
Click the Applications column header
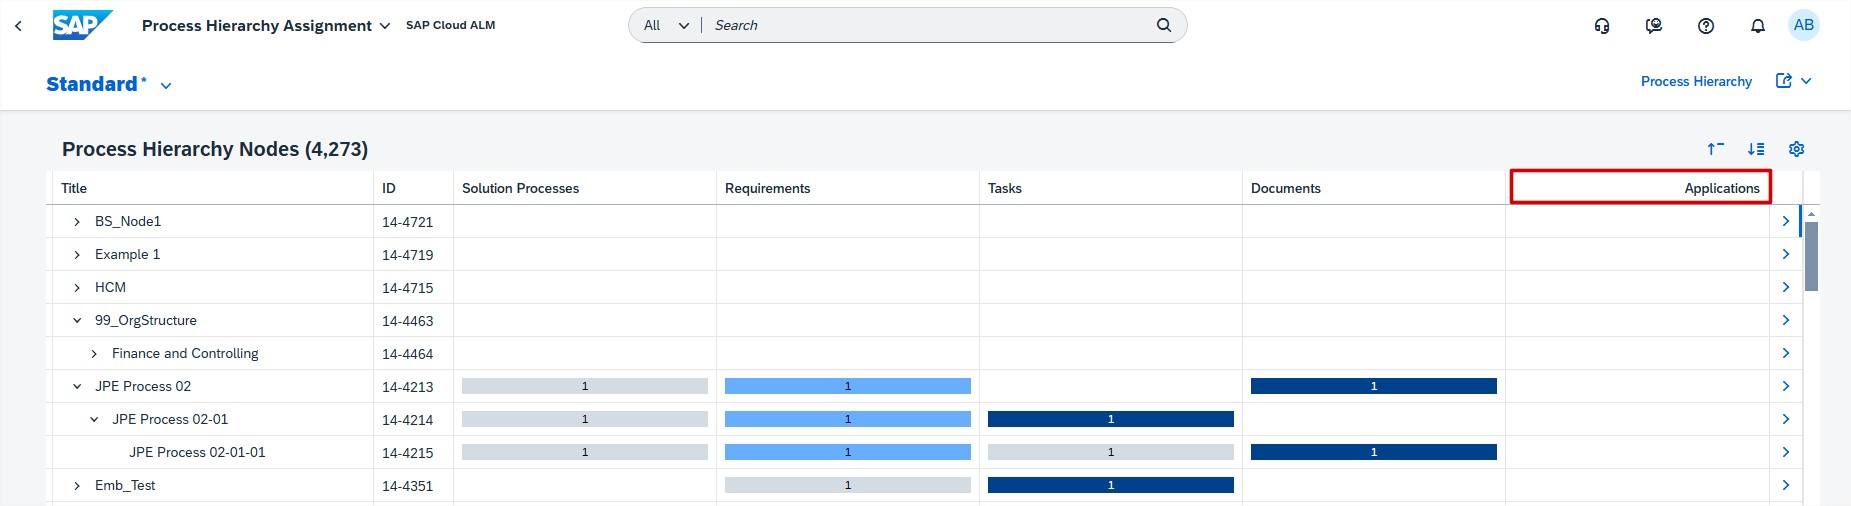(x=1640, y=188)
